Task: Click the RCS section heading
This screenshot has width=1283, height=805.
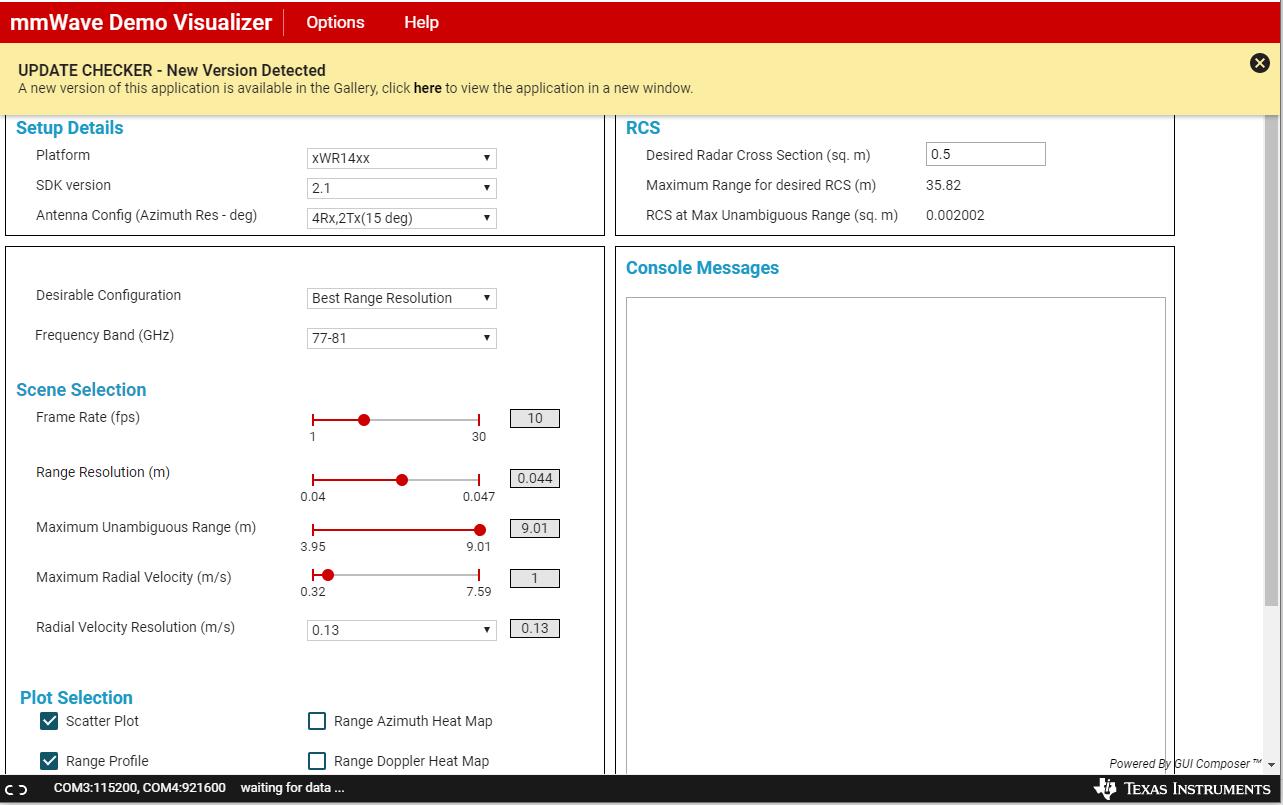Action: click(x=643, y=128)
